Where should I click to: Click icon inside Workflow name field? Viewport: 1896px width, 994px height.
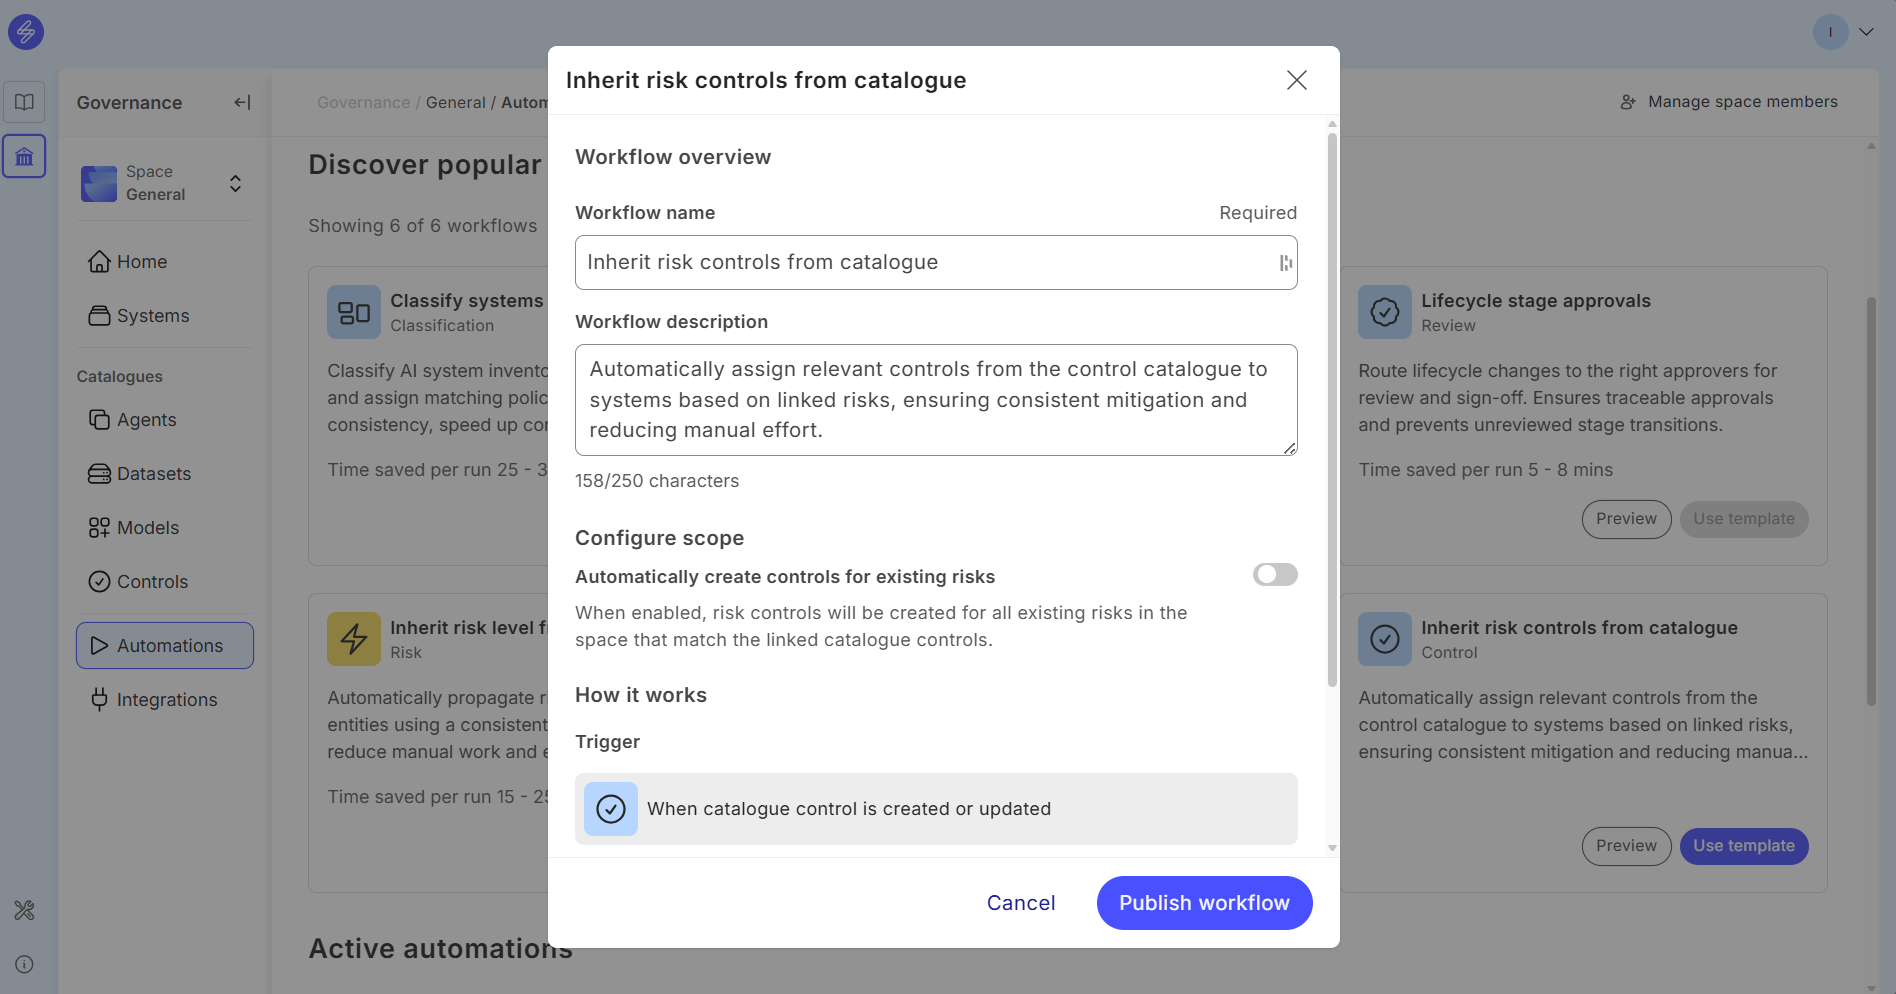click(1285, 263)
